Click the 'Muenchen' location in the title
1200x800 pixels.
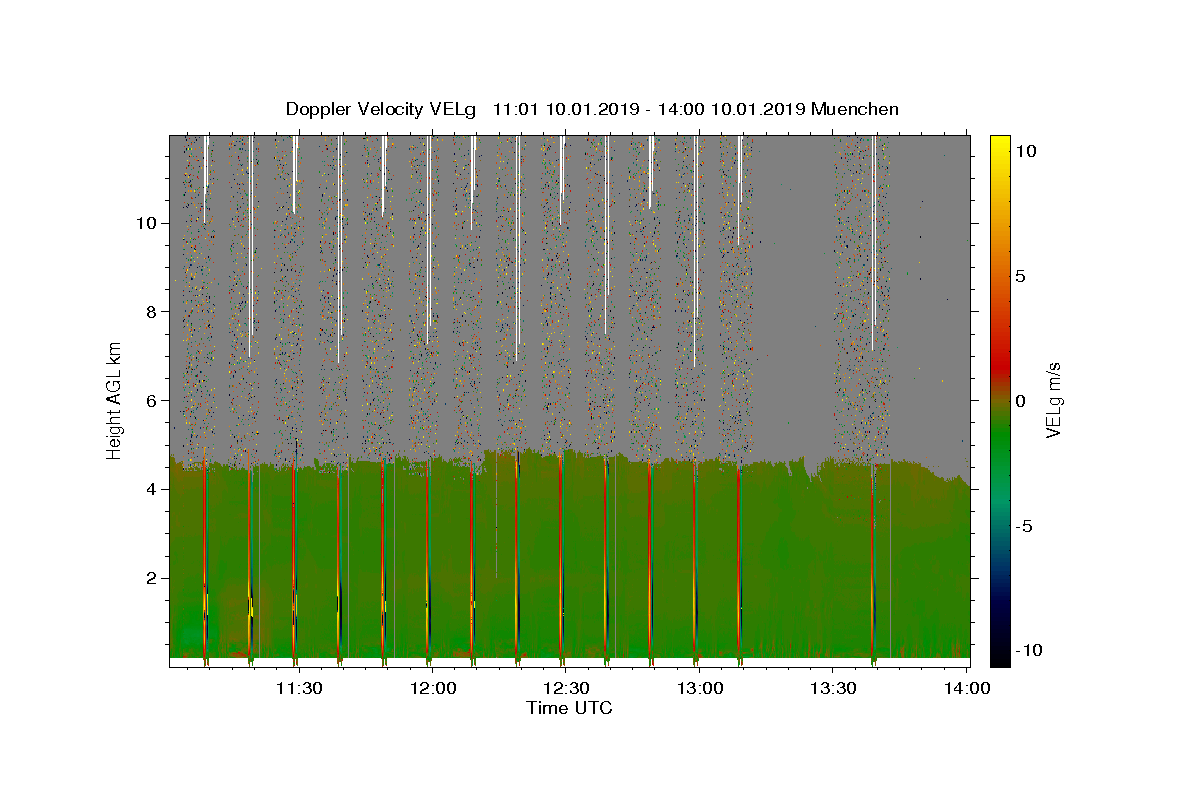tap(855, 109)
